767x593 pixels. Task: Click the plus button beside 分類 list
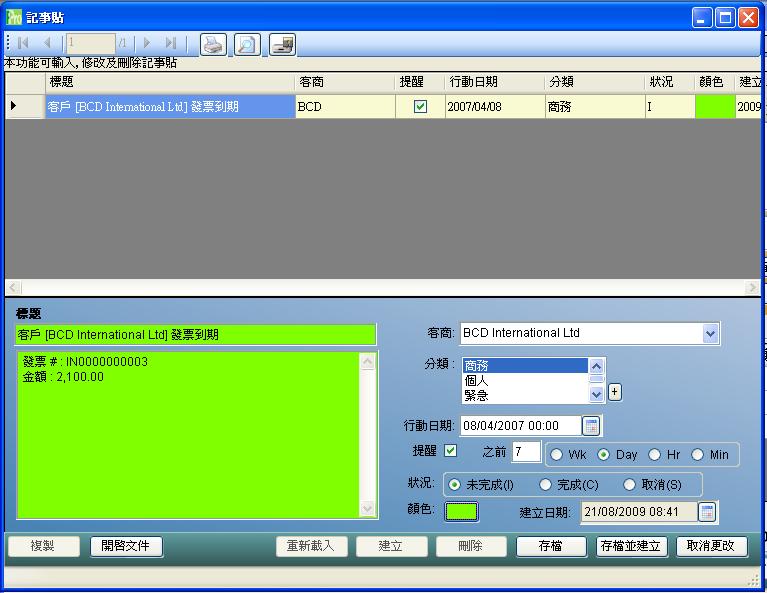(x=615, y=392)
